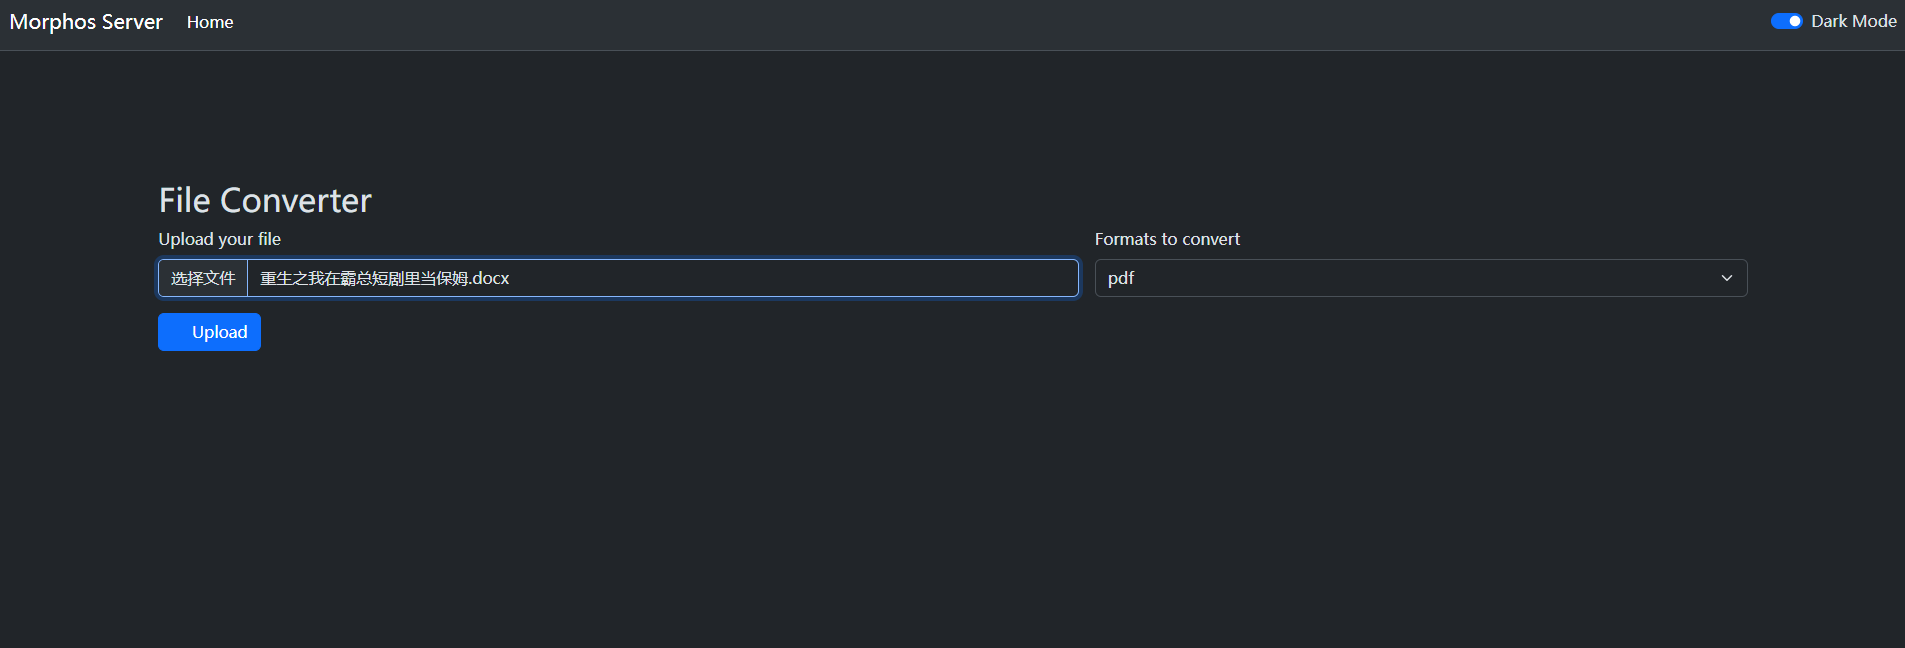
Task: Click the word Server in navbar brand
Action: [132, 22]
